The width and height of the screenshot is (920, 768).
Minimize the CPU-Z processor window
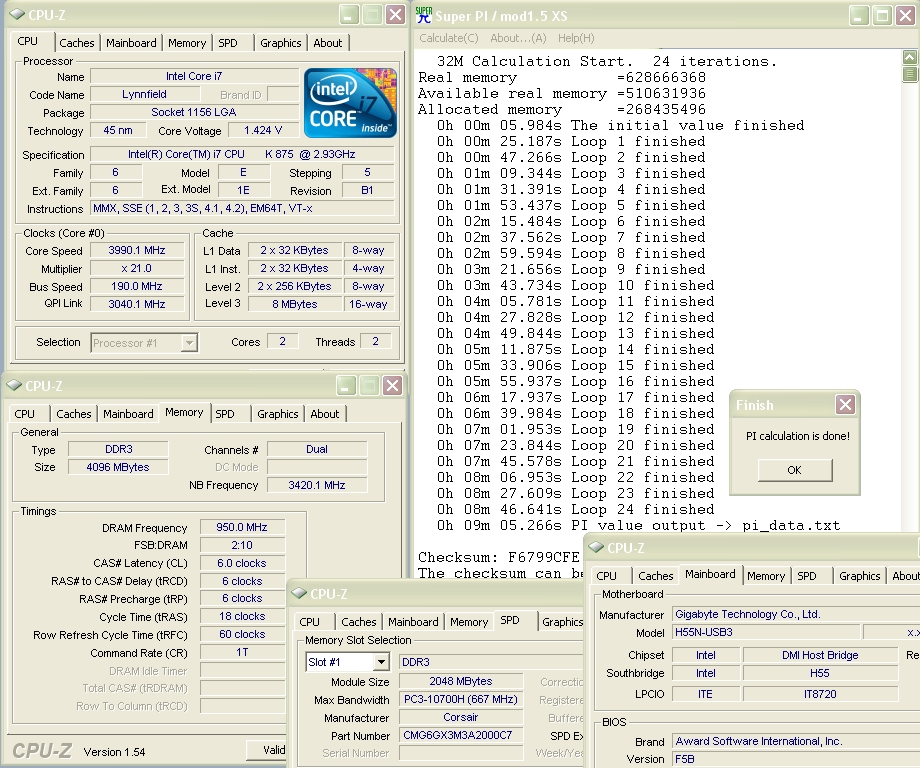point(349,15)
